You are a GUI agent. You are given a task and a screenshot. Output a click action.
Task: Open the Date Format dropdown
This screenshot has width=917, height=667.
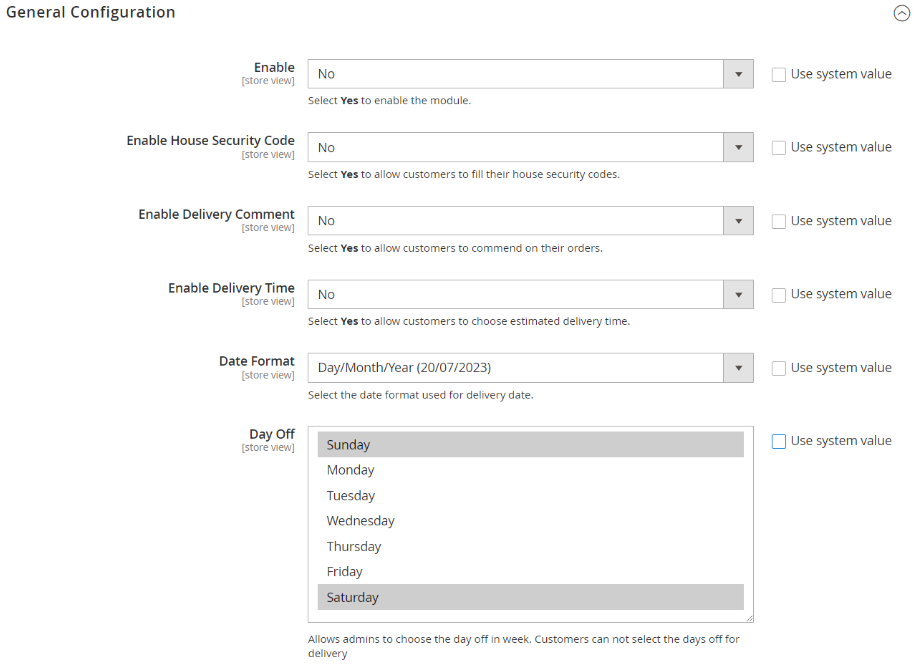(530, 368)
